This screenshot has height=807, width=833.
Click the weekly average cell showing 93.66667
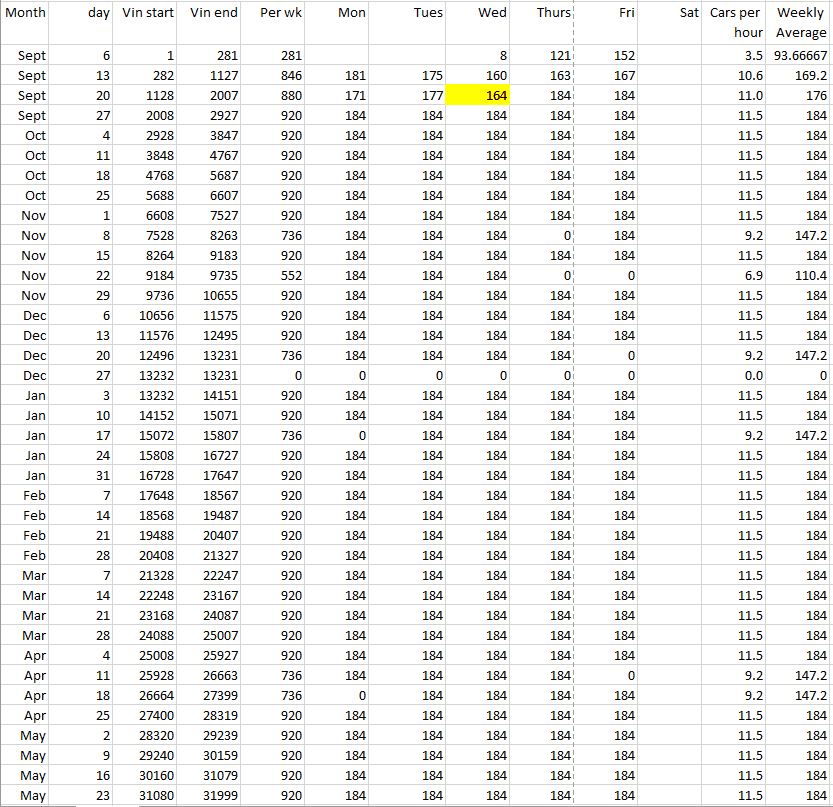[x=800, y=55]
